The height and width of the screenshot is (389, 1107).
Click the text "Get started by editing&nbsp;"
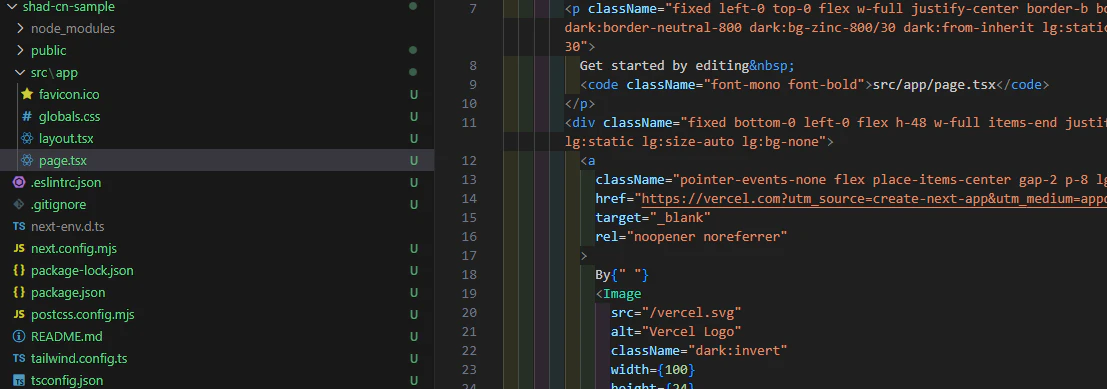tap(687, 66)
